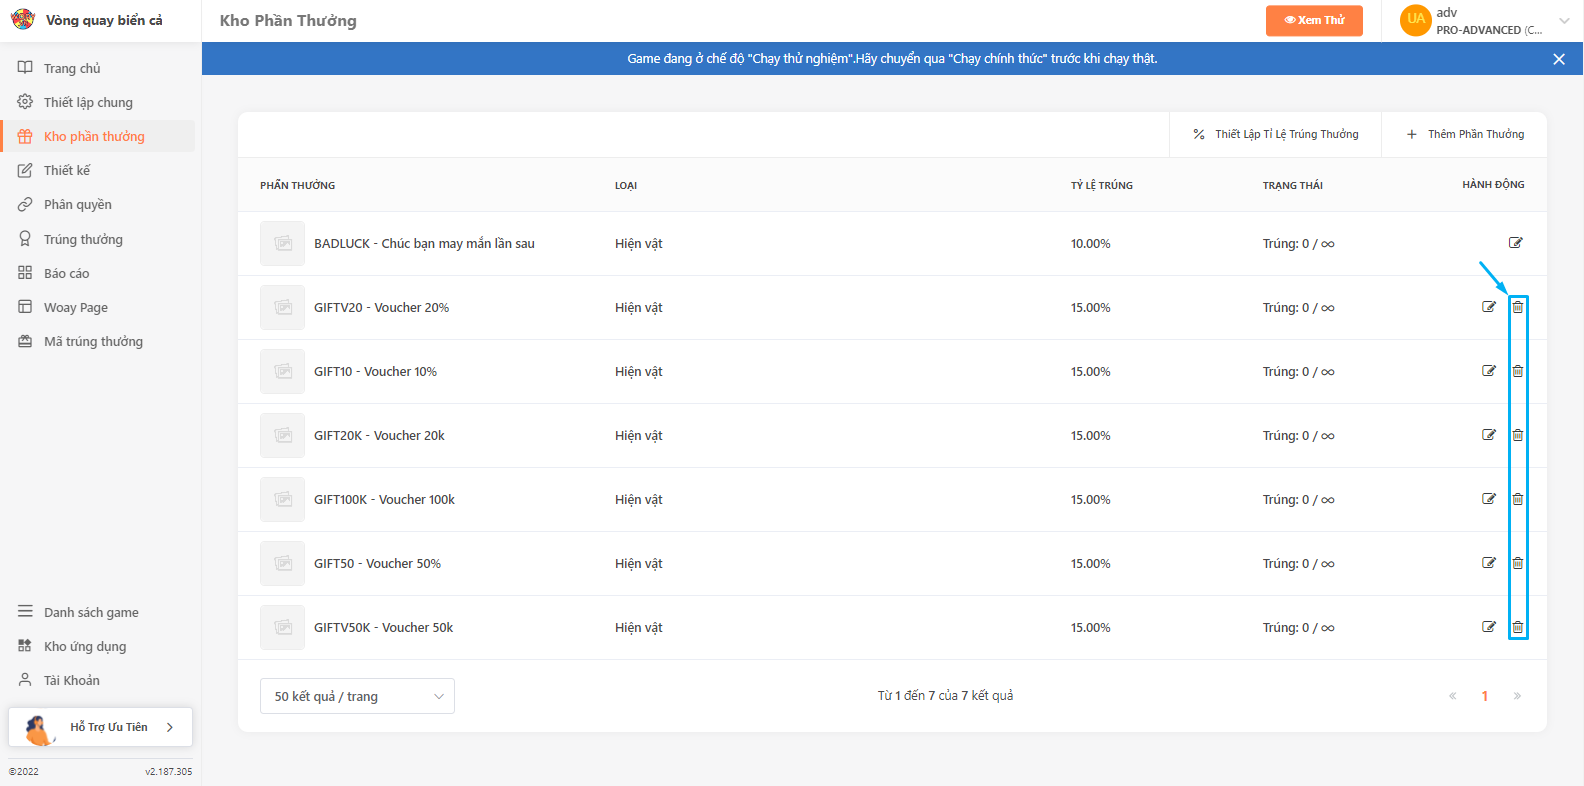Screen dimensions: 1584x786
Task: Click the UA user avatar
Action: [x=1416, y=20]
